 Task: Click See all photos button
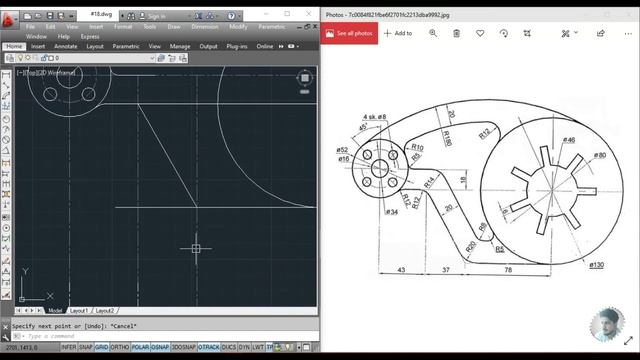pos(349,33)
